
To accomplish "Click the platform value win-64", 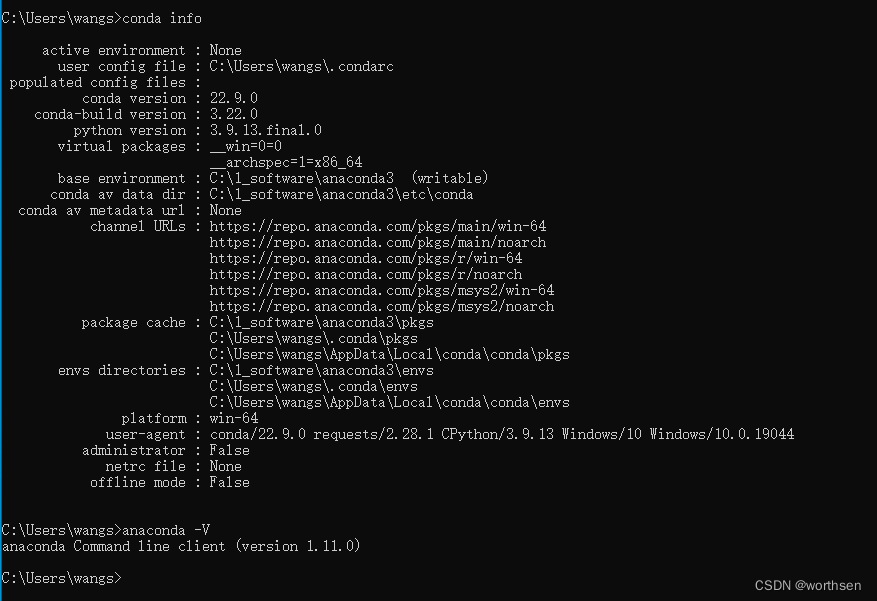I will tap(233, 419).
